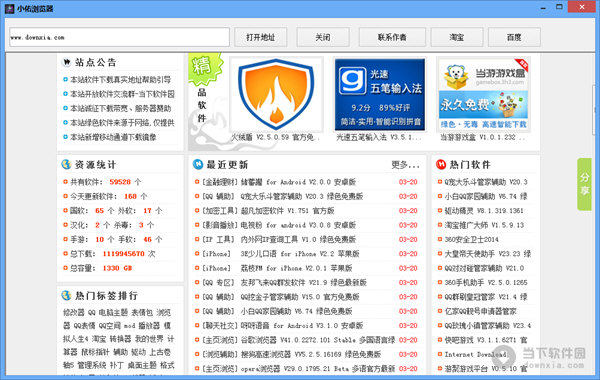Open the 光速五笔输入法 thumbnail
This screenshot has height=380, width=600.
tap(380, 94)
